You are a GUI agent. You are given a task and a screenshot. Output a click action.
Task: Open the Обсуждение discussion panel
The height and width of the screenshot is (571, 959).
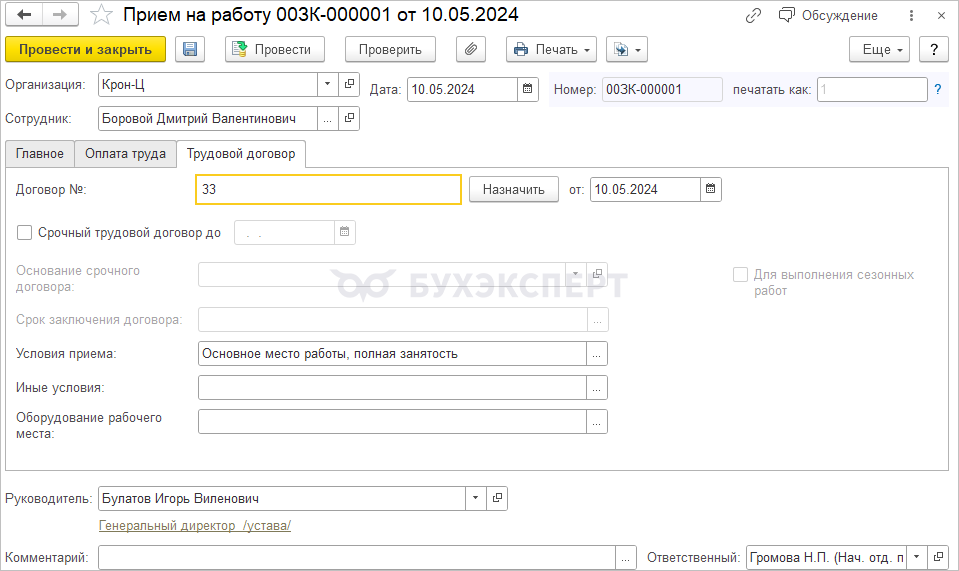[828, 16]
